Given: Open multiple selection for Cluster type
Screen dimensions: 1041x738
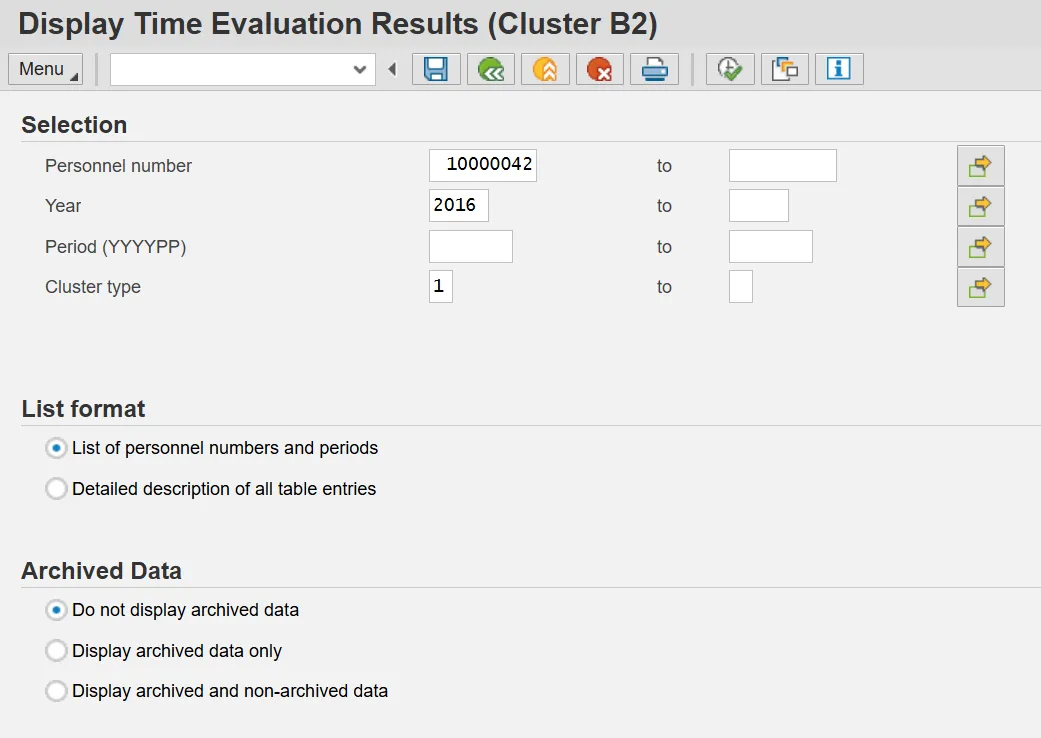Looking at the screenshot, I should tap(980, 287).
